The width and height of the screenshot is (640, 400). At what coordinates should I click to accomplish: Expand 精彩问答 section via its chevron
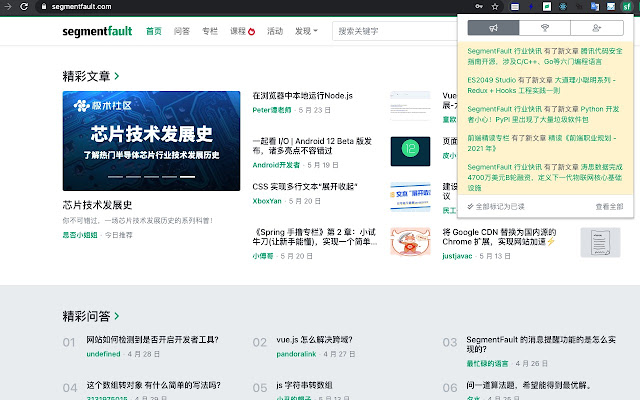click(117, 316)
